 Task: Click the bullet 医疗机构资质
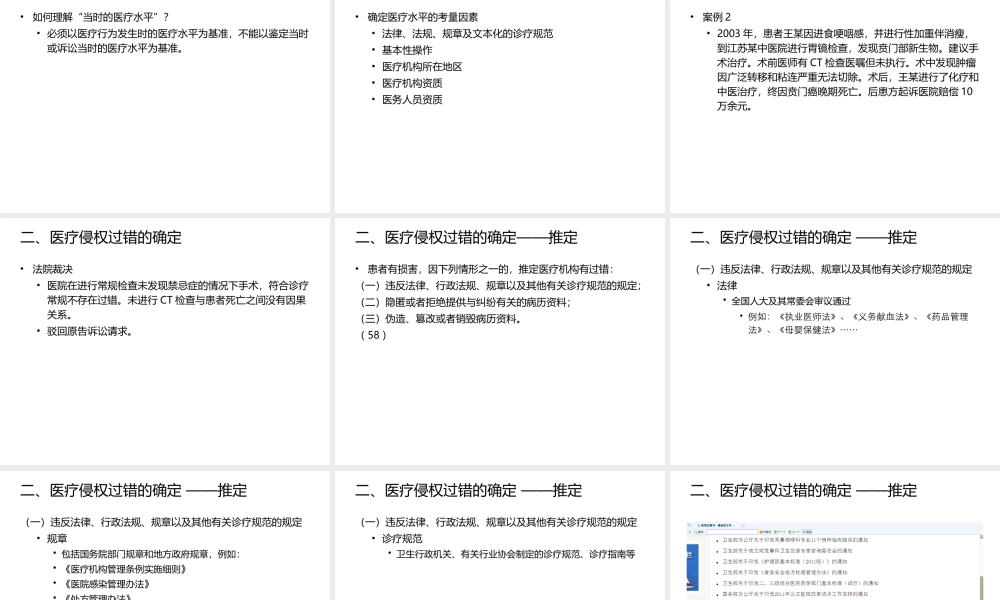[412, 83]
